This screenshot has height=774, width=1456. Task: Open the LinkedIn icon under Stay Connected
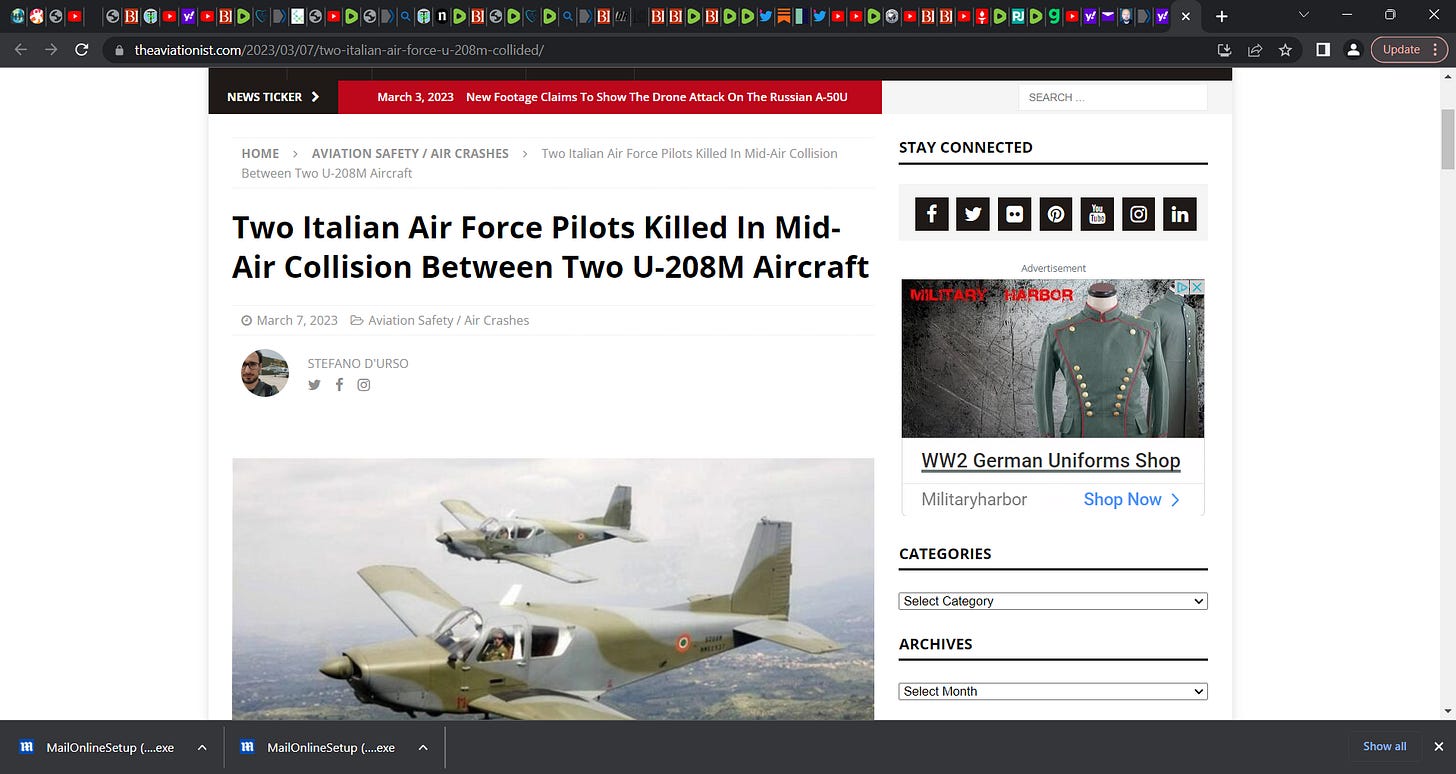(x=1180, y=214)
